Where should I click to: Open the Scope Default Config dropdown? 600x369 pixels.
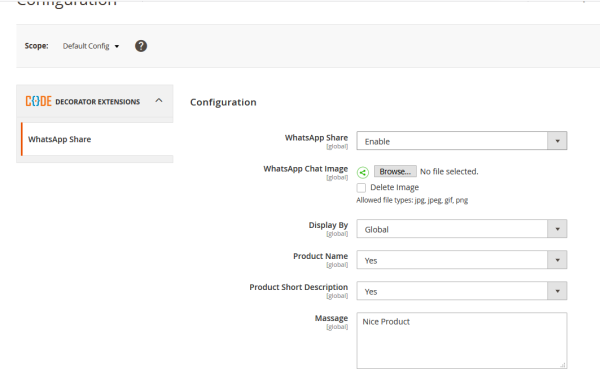click(x=91, y=46)
